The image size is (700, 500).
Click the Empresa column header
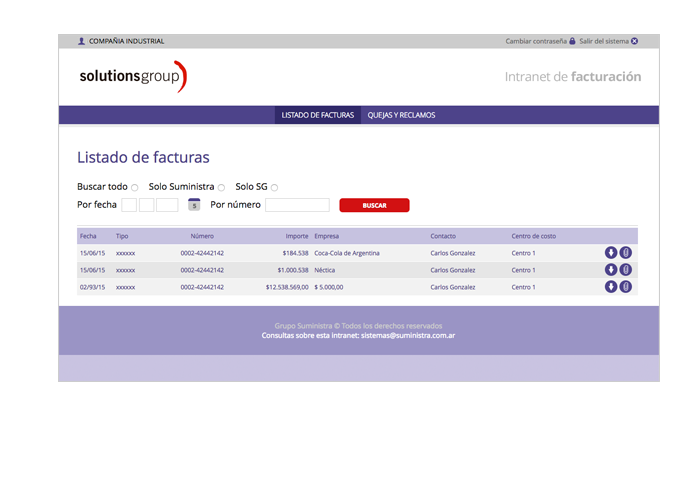coord(326,236)
